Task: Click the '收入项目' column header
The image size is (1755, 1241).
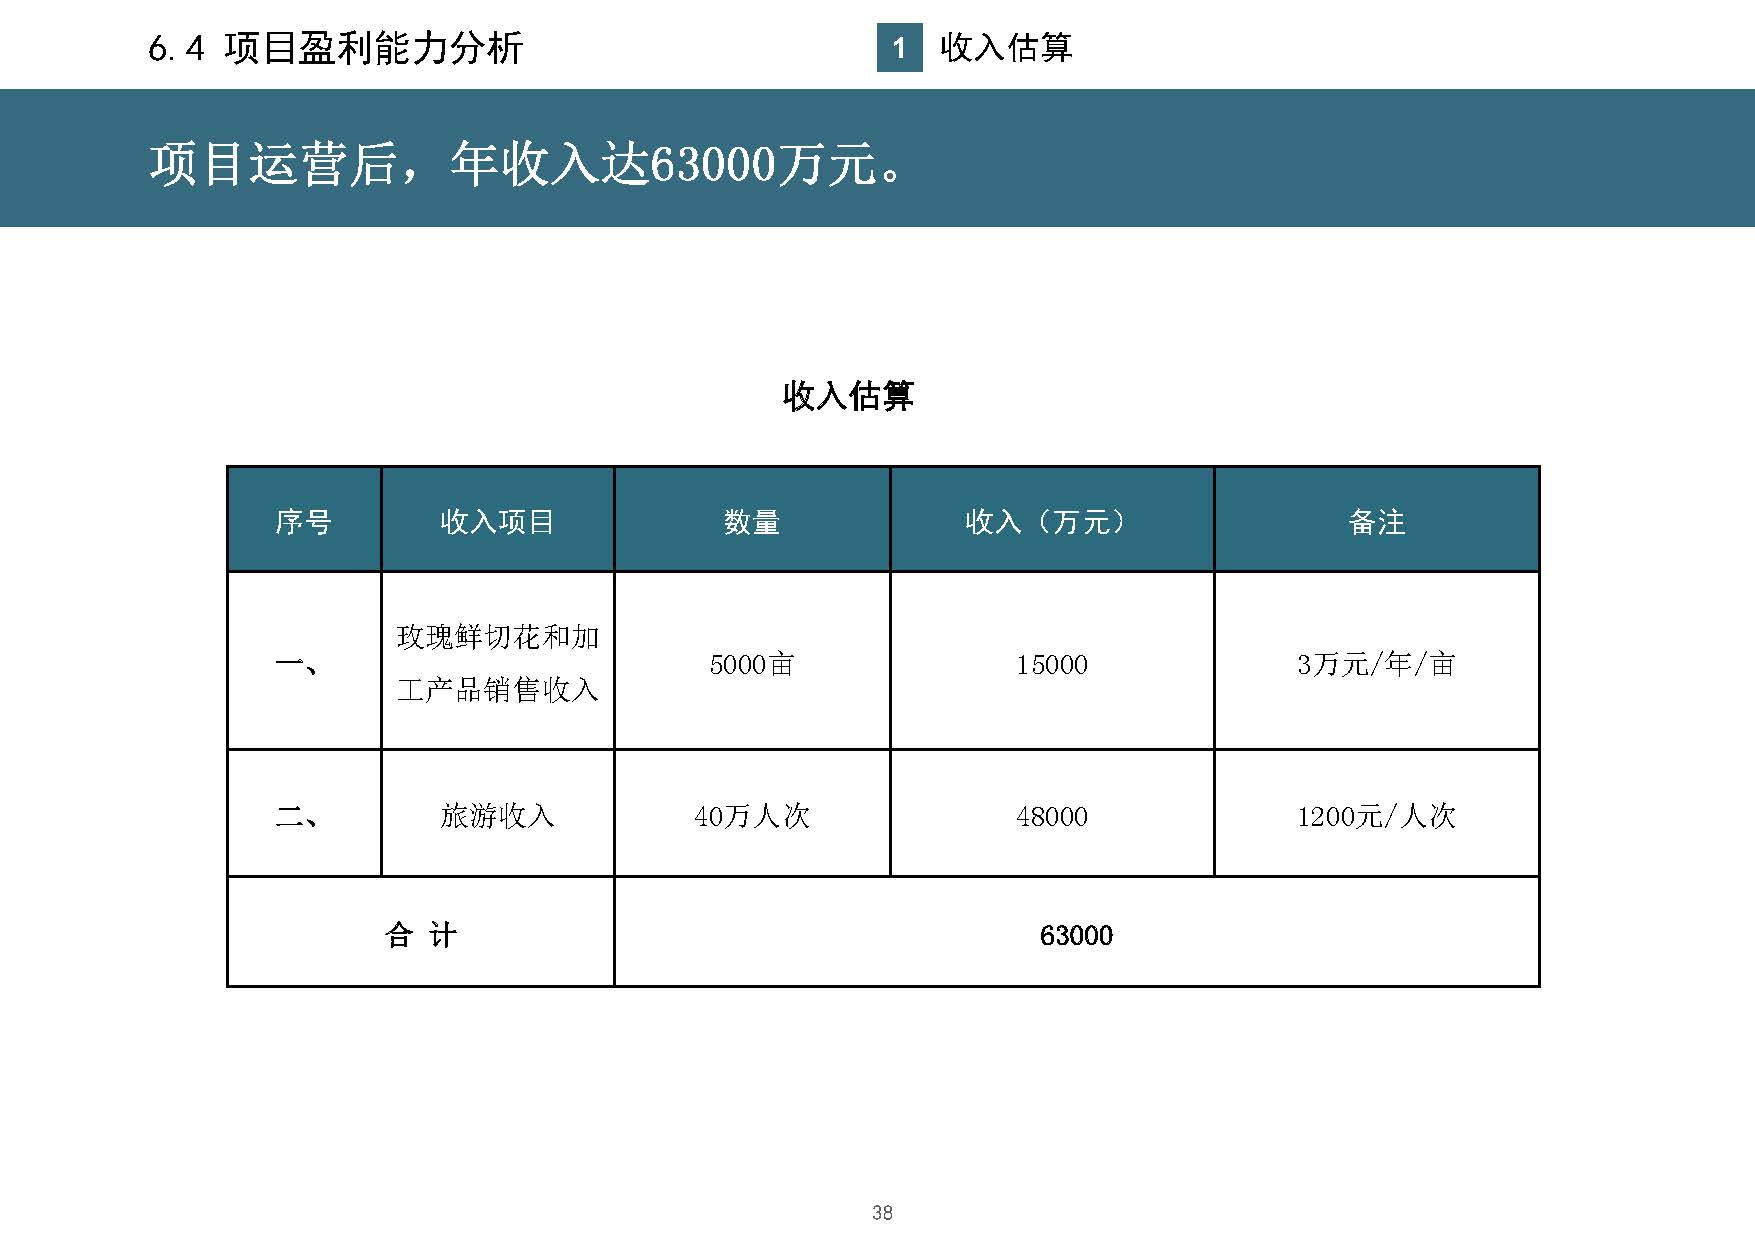Action: [x=497, y=521]
